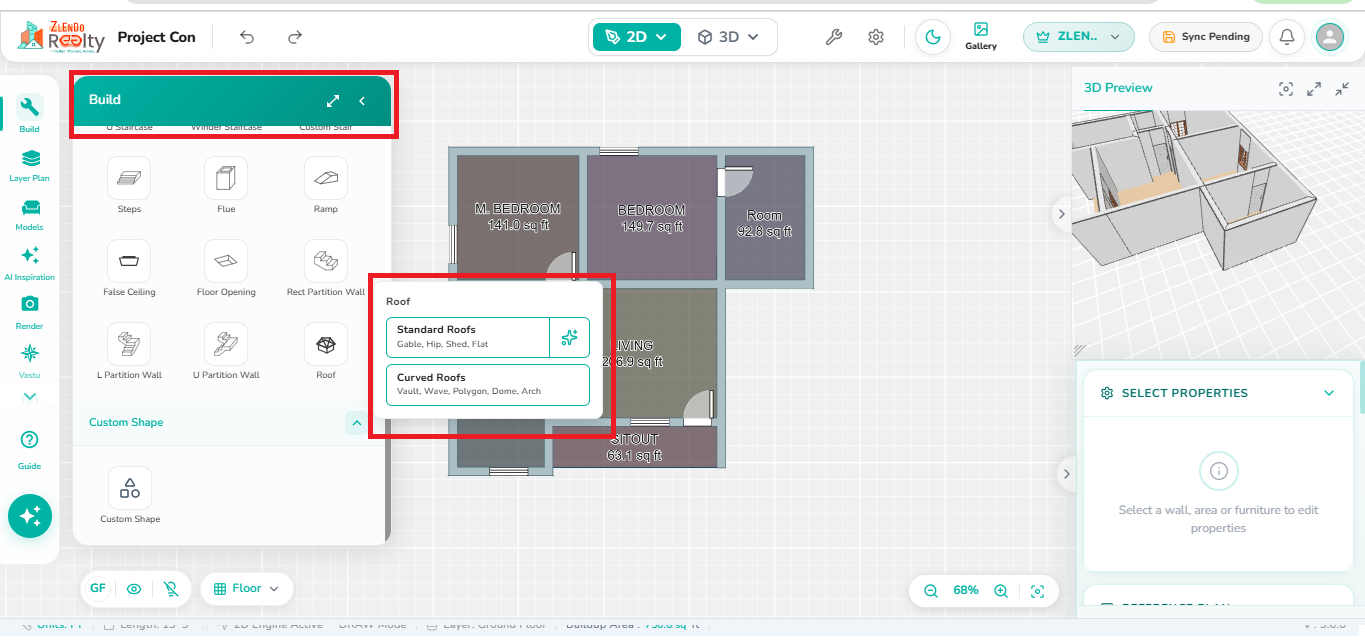Screen dimensions: 1365x641
Task: Open the Vastu compass tool
Action: [30, 361]
